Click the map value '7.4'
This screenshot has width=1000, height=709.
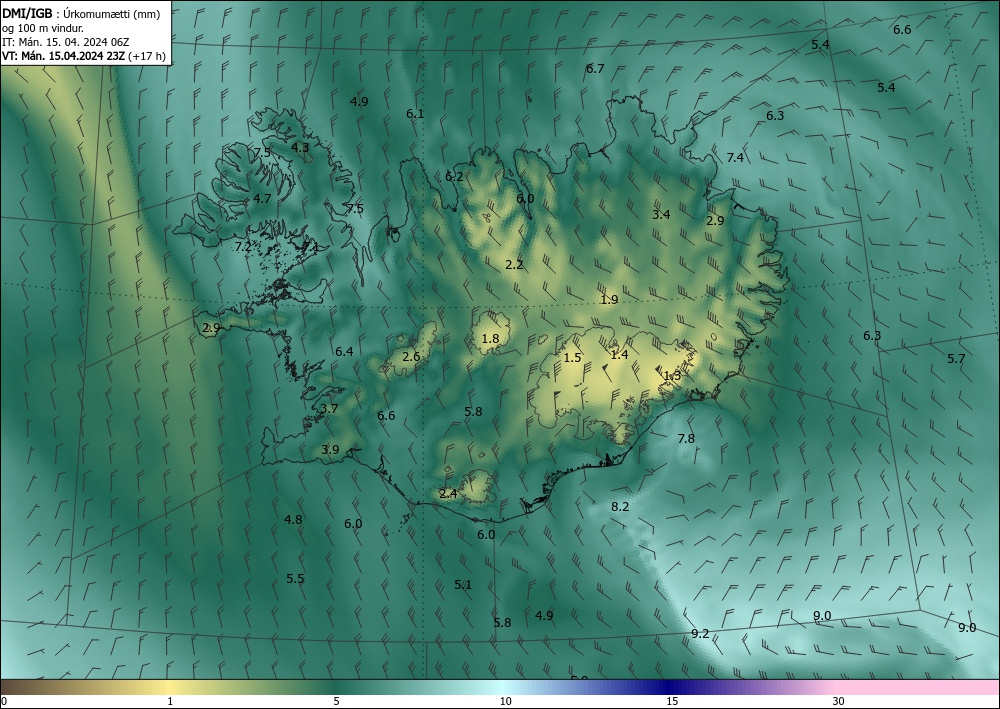(x=735, y=157)
